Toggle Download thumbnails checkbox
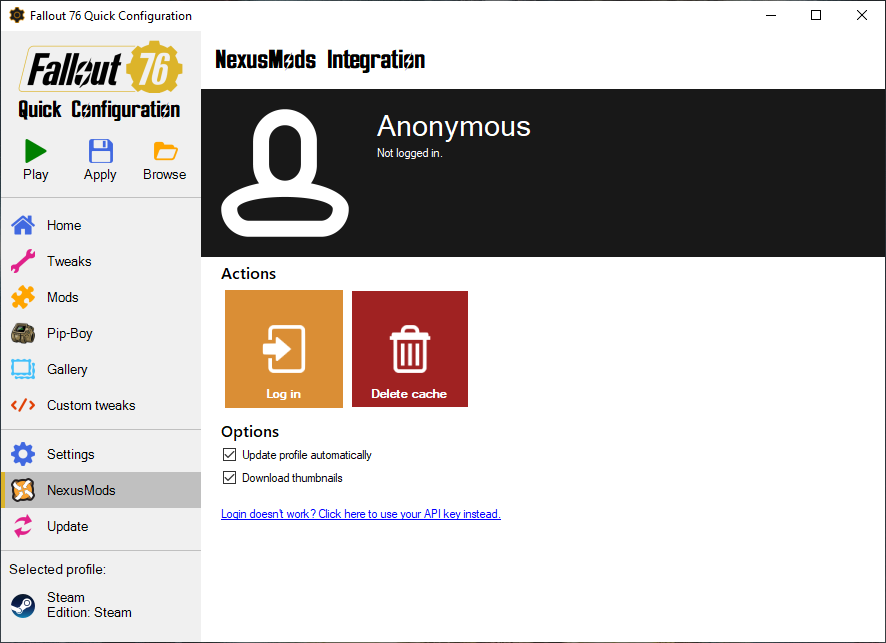The height and width of the screenshot is (643, 886). (229, 478)
